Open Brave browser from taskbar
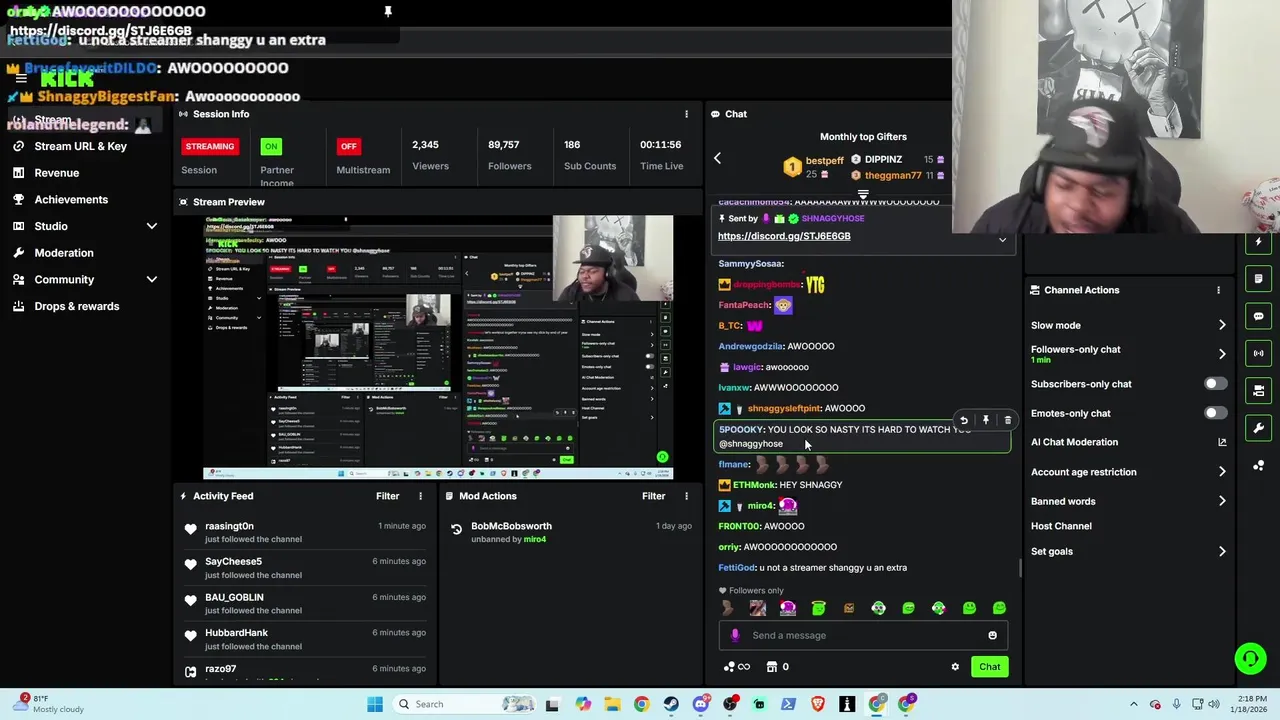 pyautogui.click(x=818, y=704)
